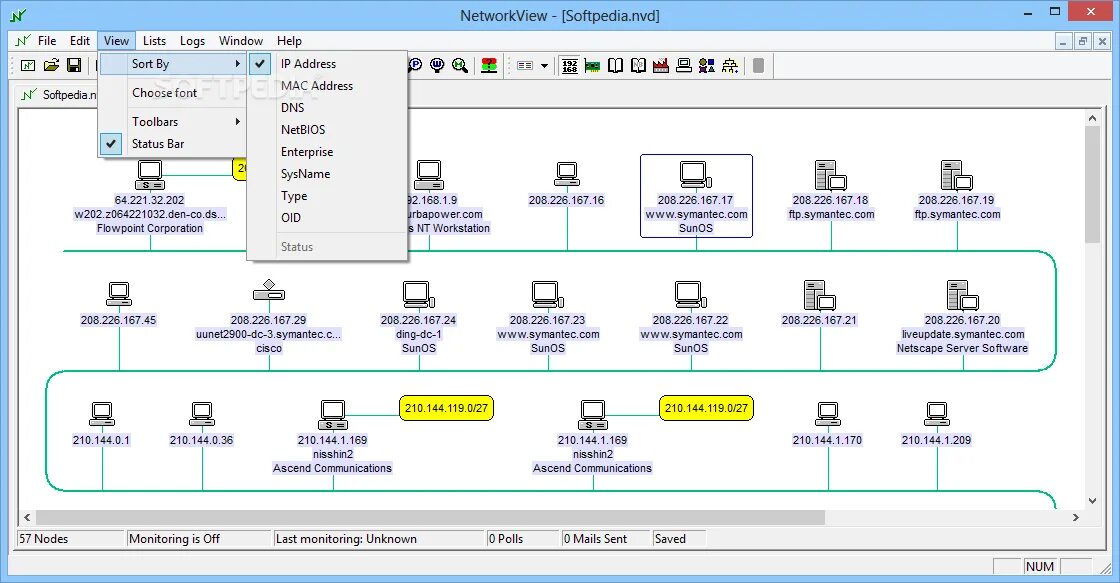Select the 208.226.167.17 SunOS workstation icon
The image size is (1120, 583).
[x=695, y=174]
